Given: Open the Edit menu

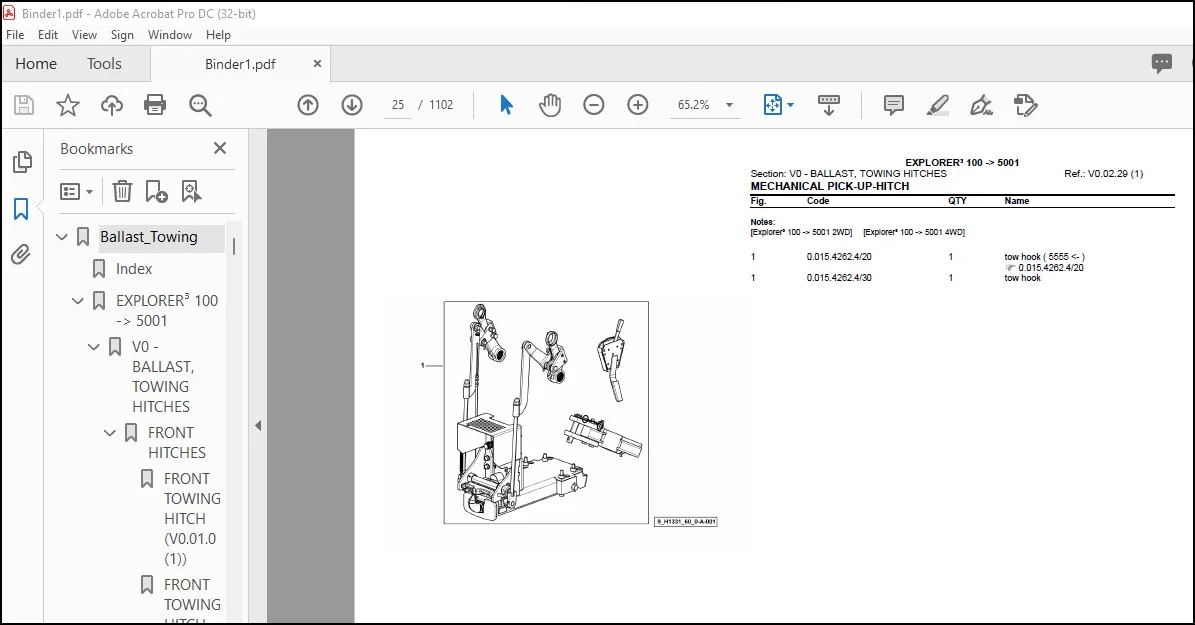Looking at the screenshot, I should [x=48, y=35].
